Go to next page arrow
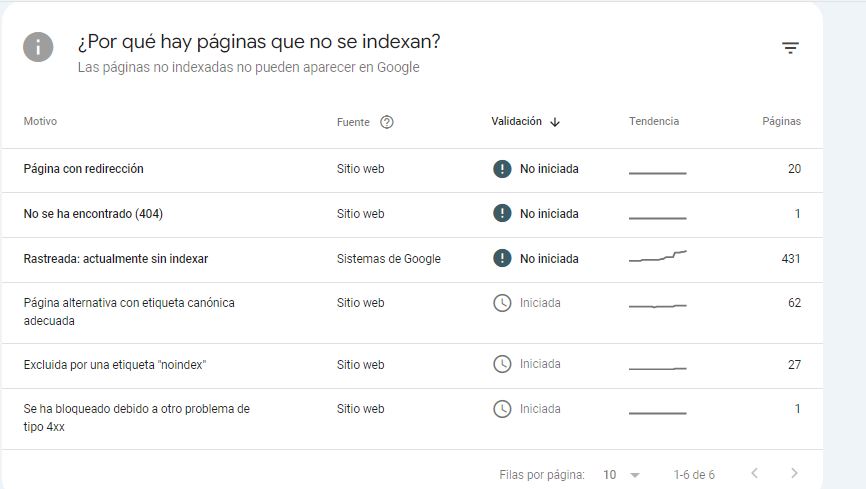 794,474
